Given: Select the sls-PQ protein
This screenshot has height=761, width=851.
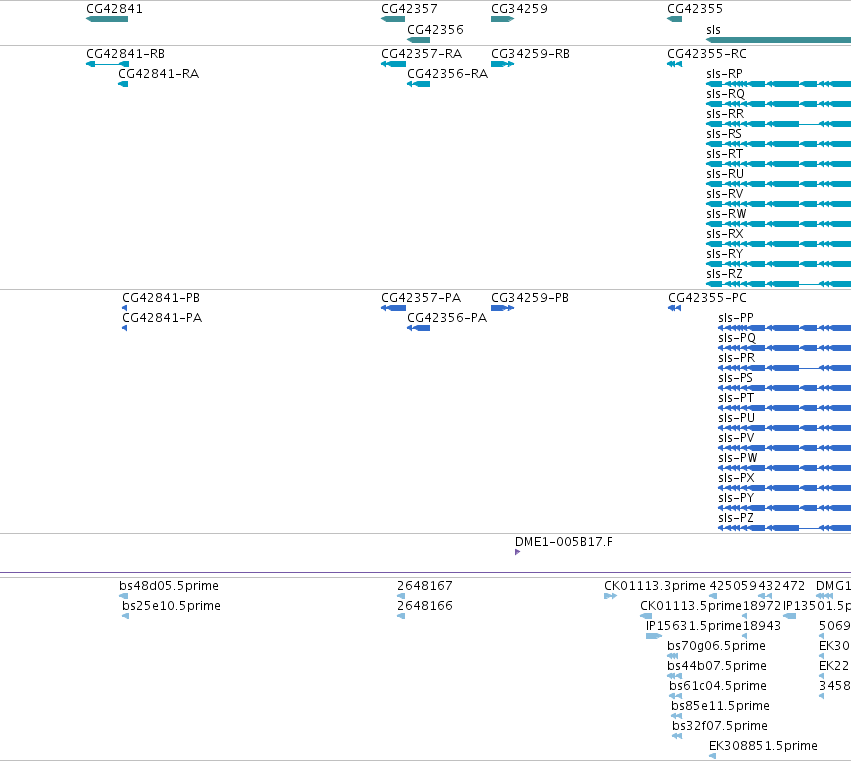Looking at the screenshot, I should point(784,348).
